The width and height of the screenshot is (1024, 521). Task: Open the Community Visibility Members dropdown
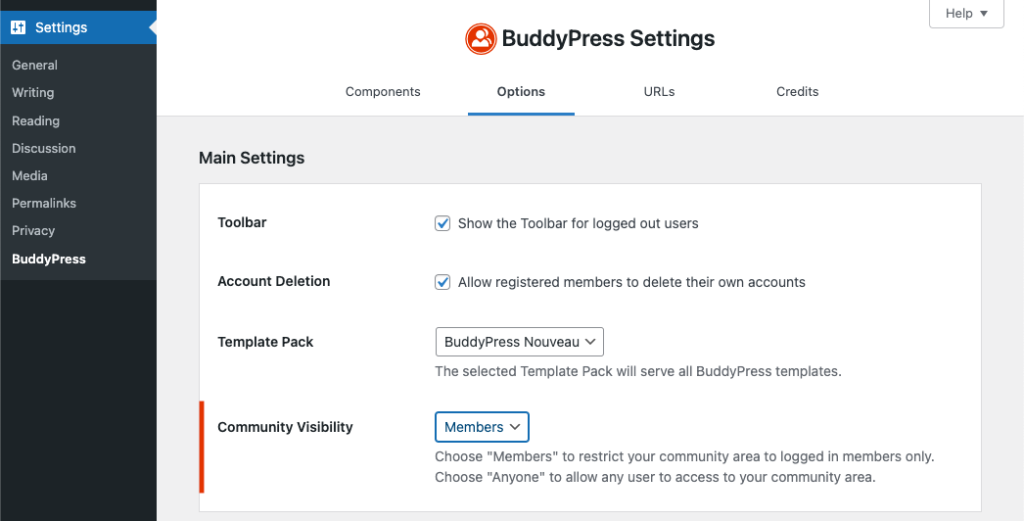tap(482, 427)
